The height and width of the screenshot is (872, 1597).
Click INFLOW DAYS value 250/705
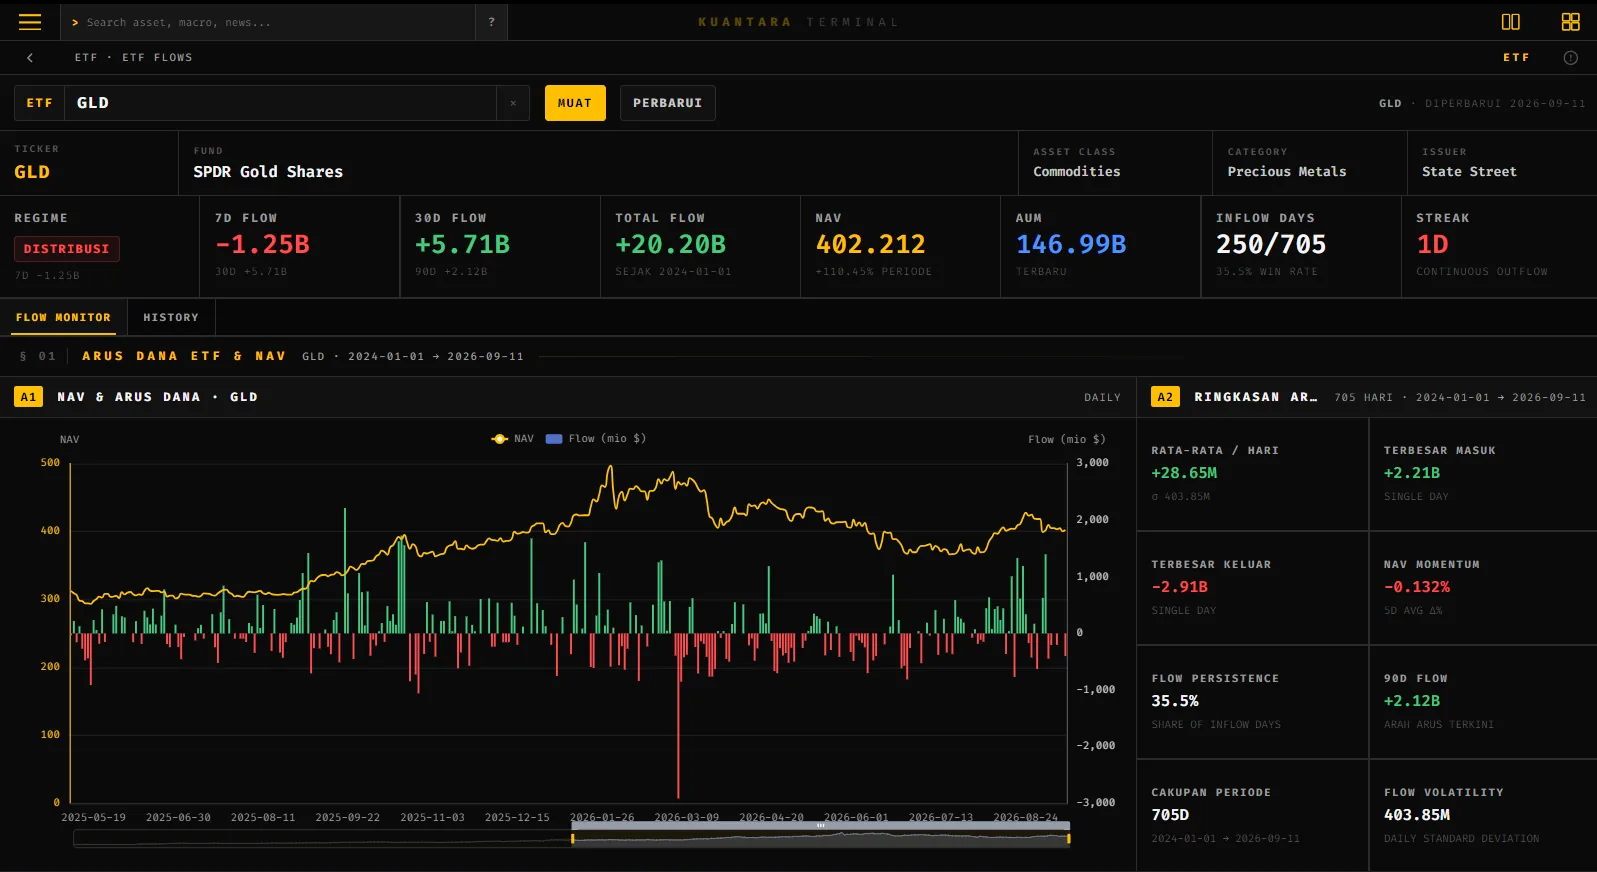tap(1271, 245)
